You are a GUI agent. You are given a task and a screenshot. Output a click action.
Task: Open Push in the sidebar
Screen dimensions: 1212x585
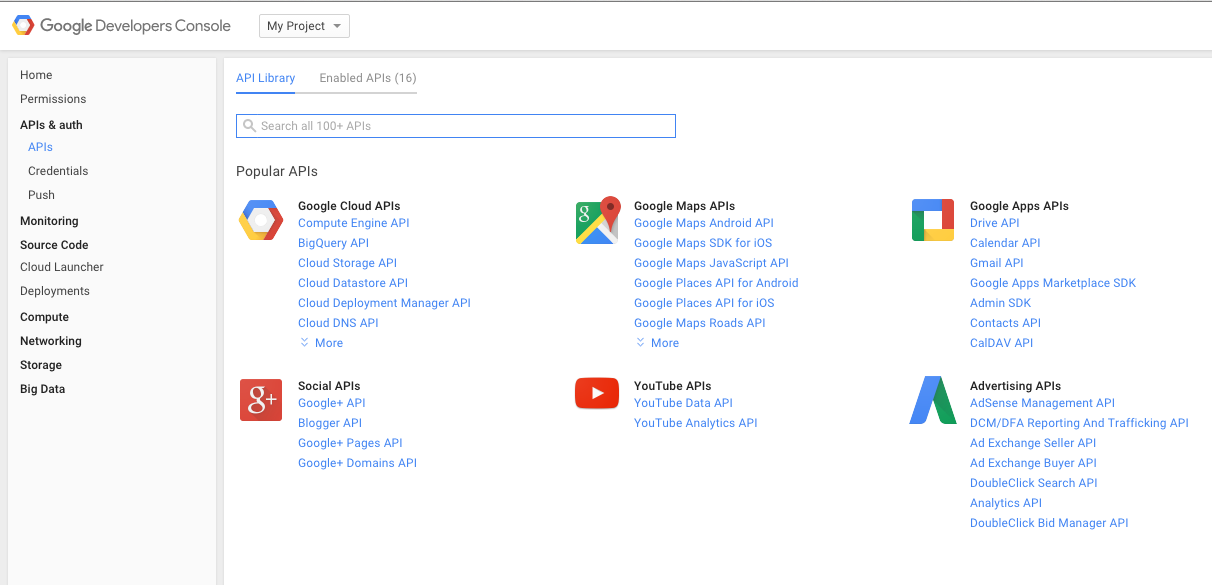click(x=41, y=195)
